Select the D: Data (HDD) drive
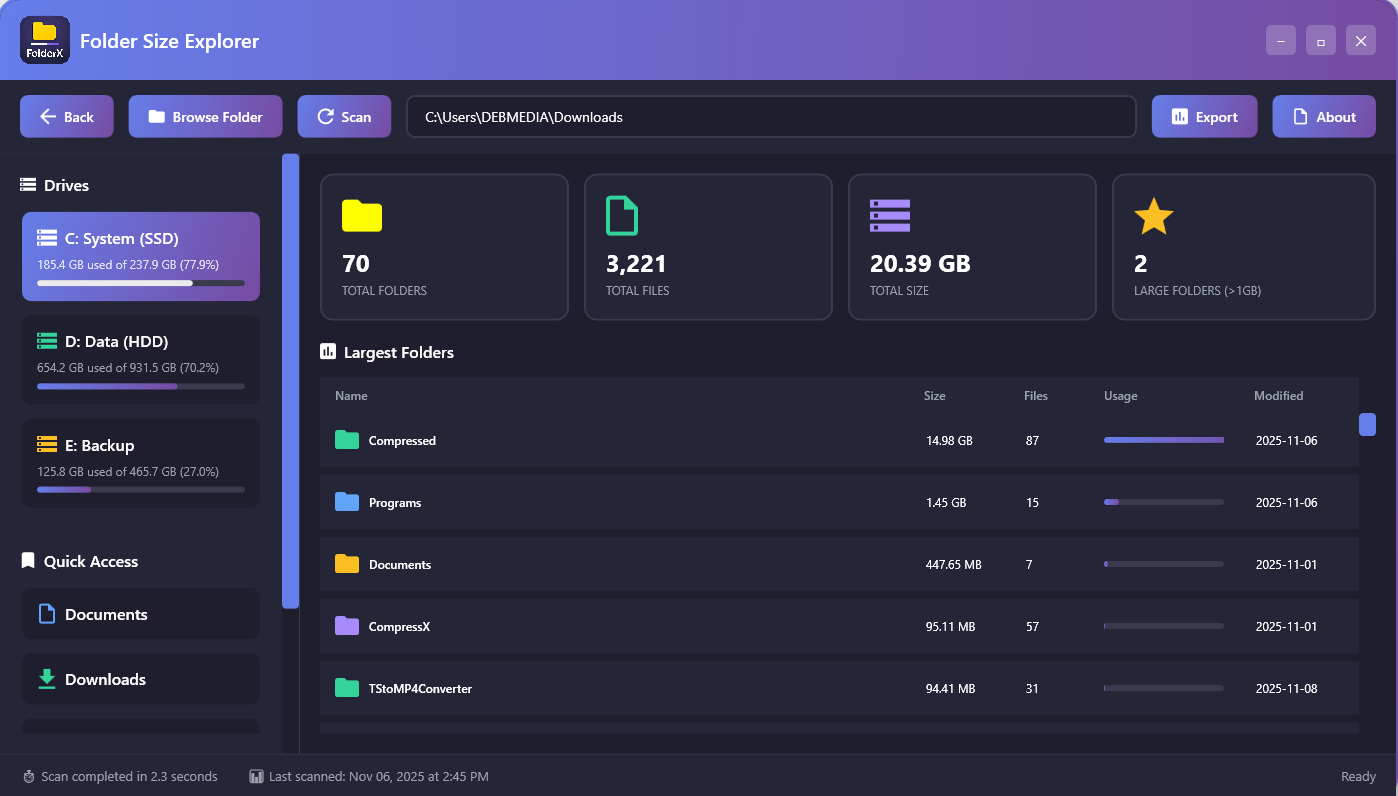This screenshot has height=796, width=1398. [140, 360]
